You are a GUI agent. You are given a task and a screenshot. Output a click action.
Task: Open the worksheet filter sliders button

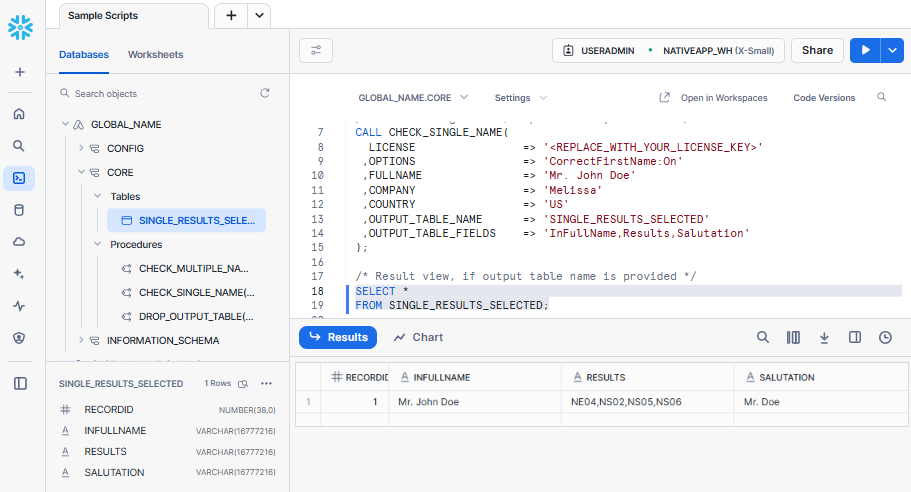point(316,51)
